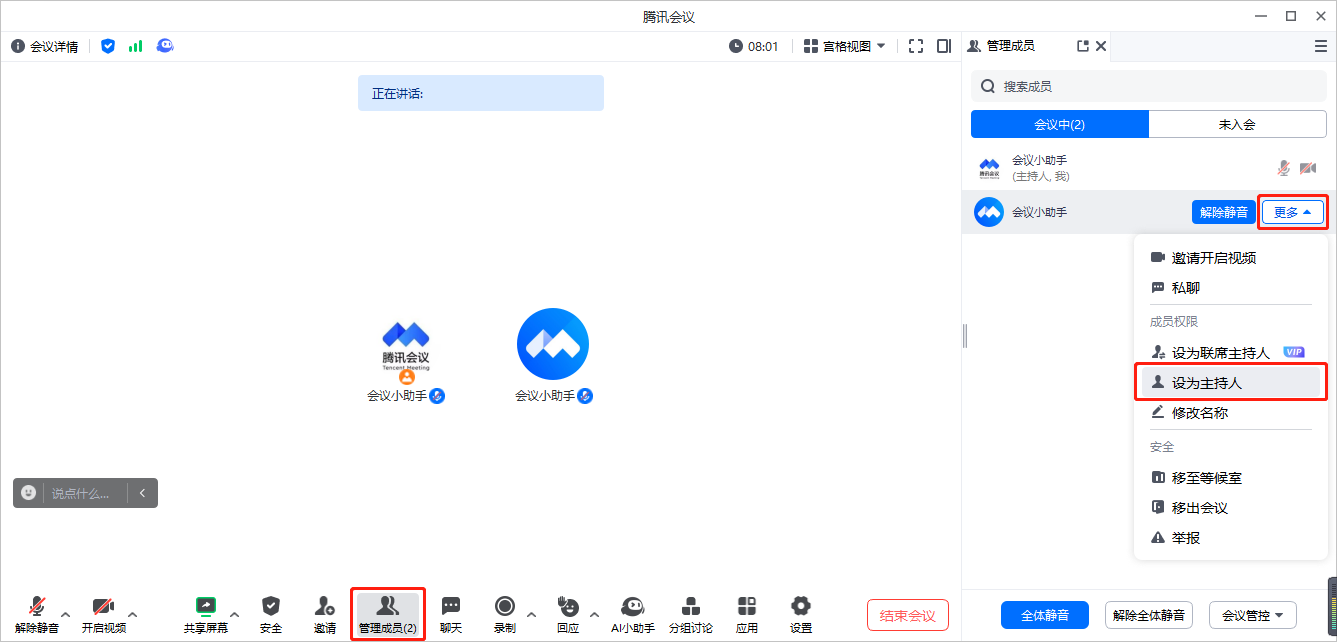Choose 私聊 from the member menu
This screenshot has height=642, width=1337.
click(x=1231, y=288)
